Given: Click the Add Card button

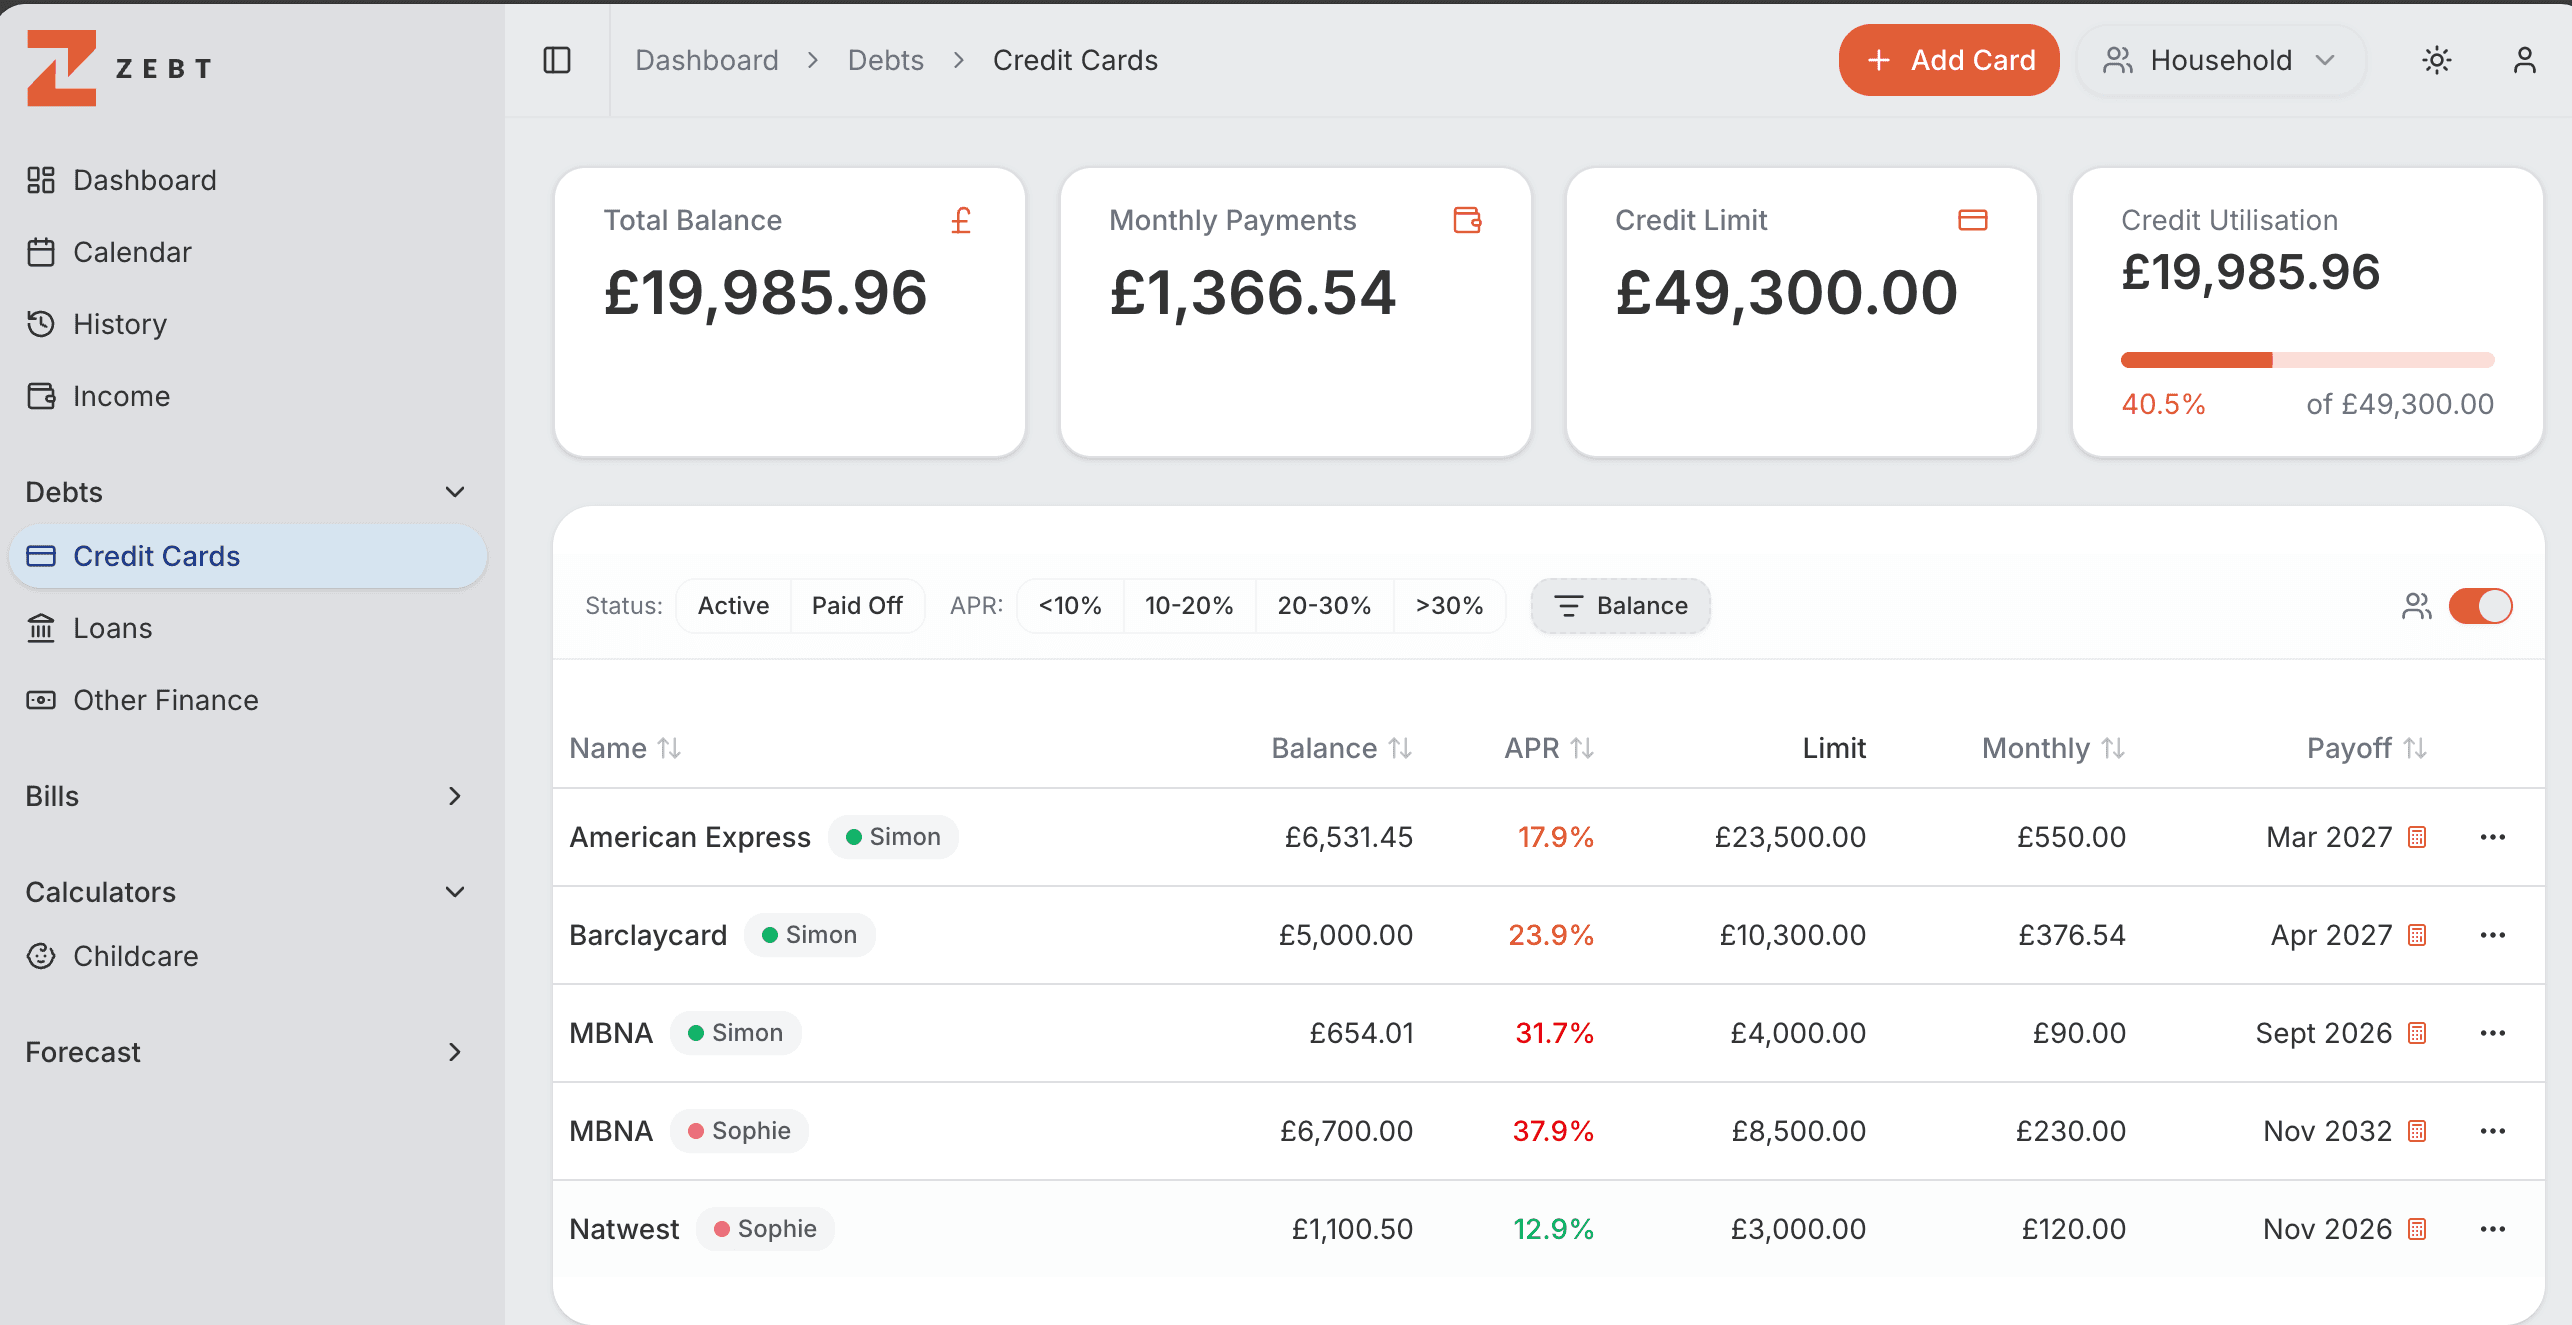Looking at the screenshot, I should click(1948, 60).
